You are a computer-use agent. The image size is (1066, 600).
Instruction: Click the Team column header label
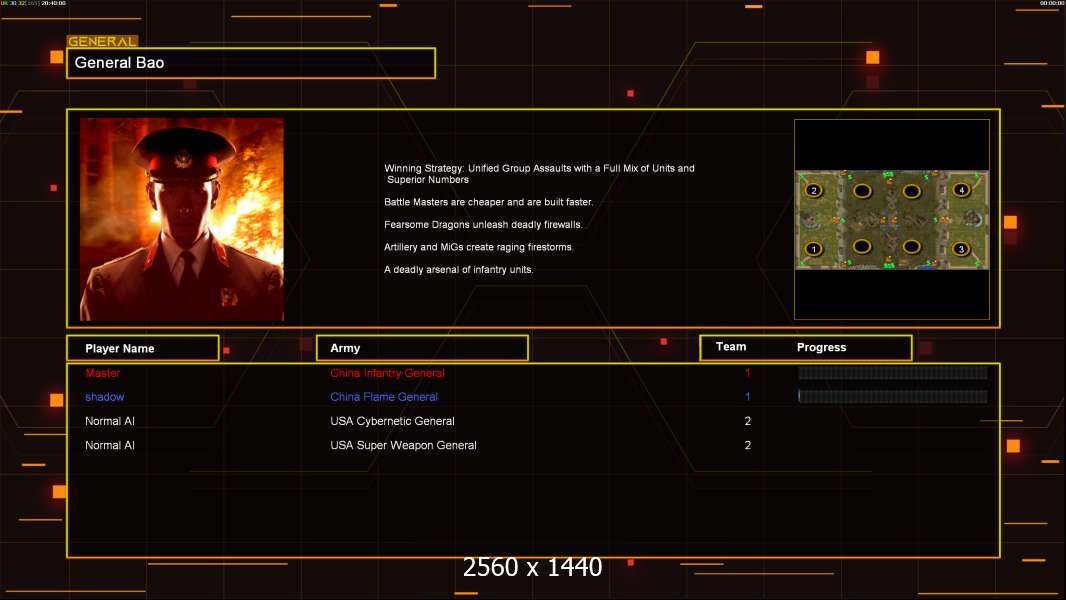[731, 347]
